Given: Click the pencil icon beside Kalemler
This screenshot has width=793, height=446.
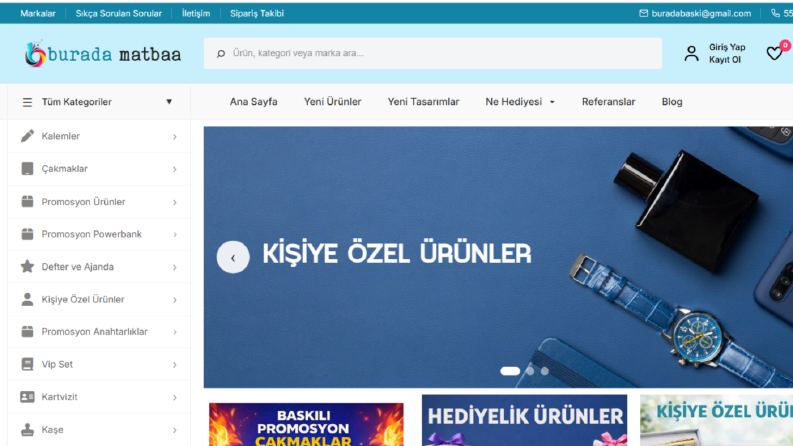Looking at the screenshot, I should 27,136.
